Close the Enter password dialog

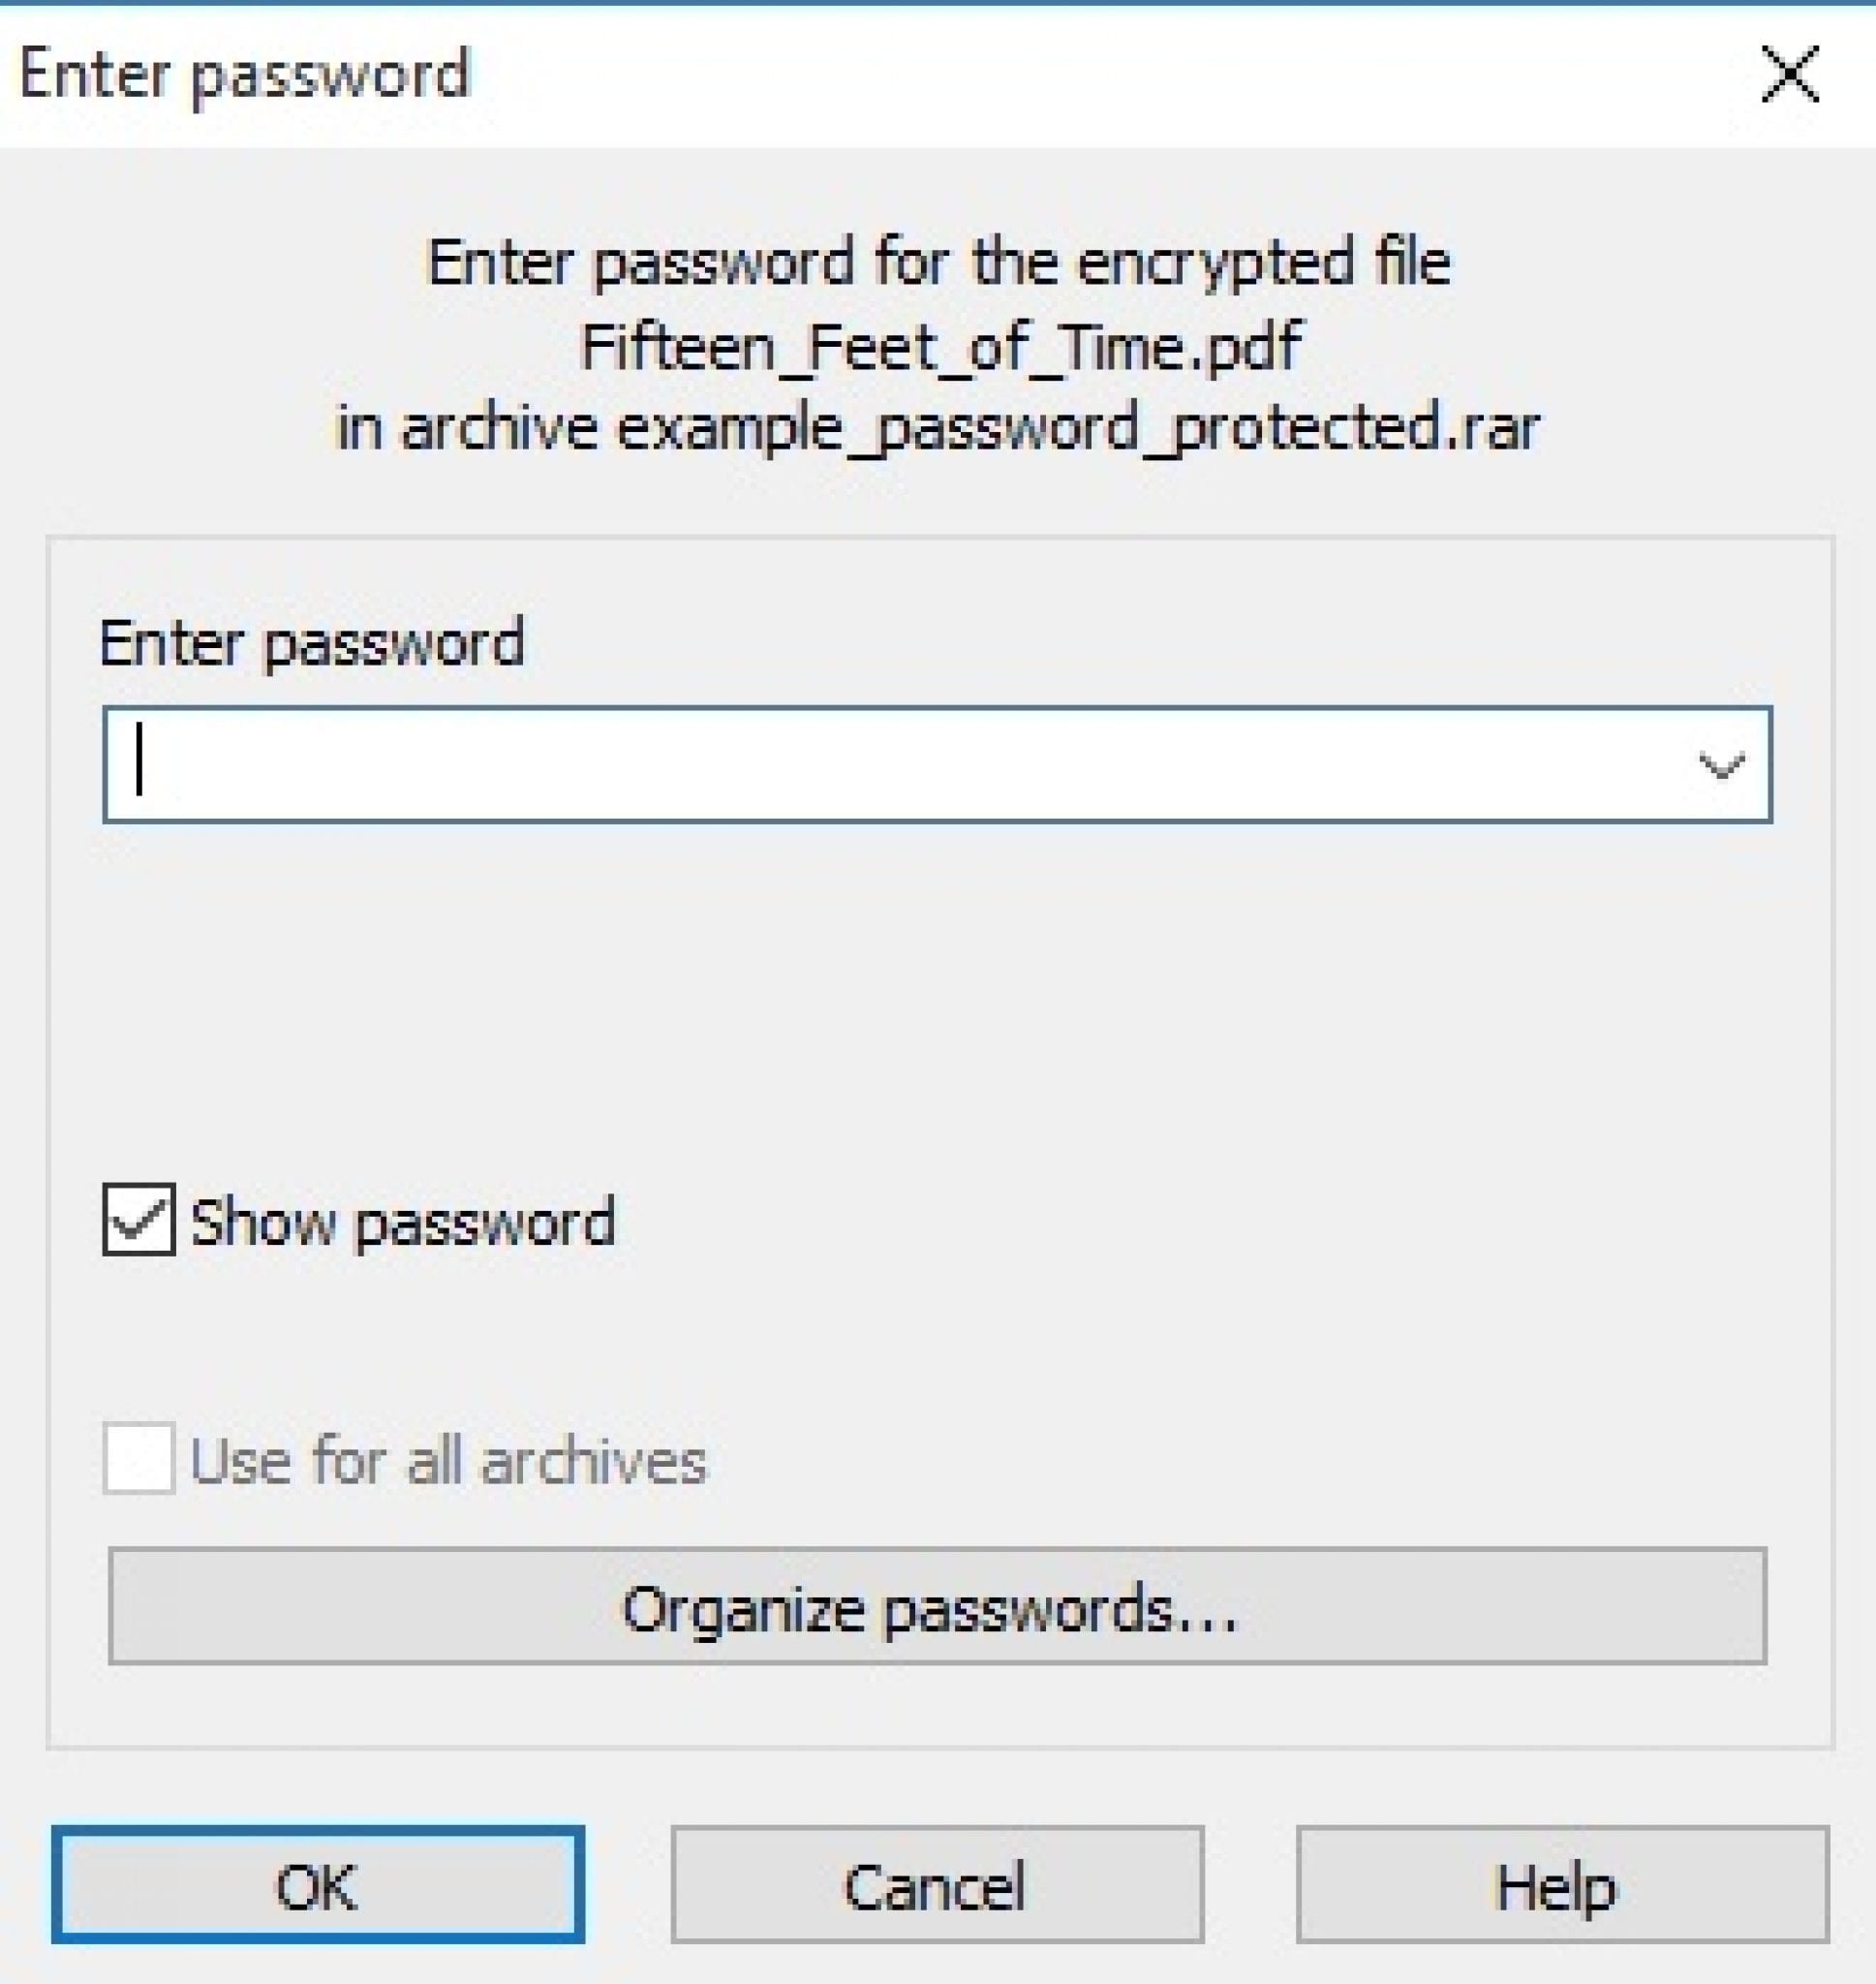click(1789, 75)
